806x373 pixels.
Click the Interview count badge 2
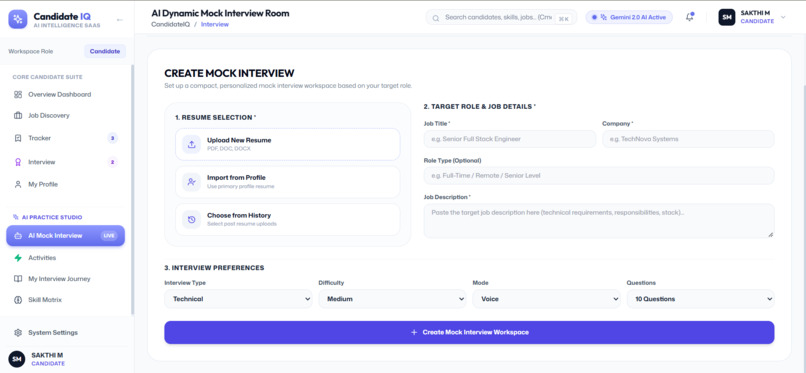(113, 162)
